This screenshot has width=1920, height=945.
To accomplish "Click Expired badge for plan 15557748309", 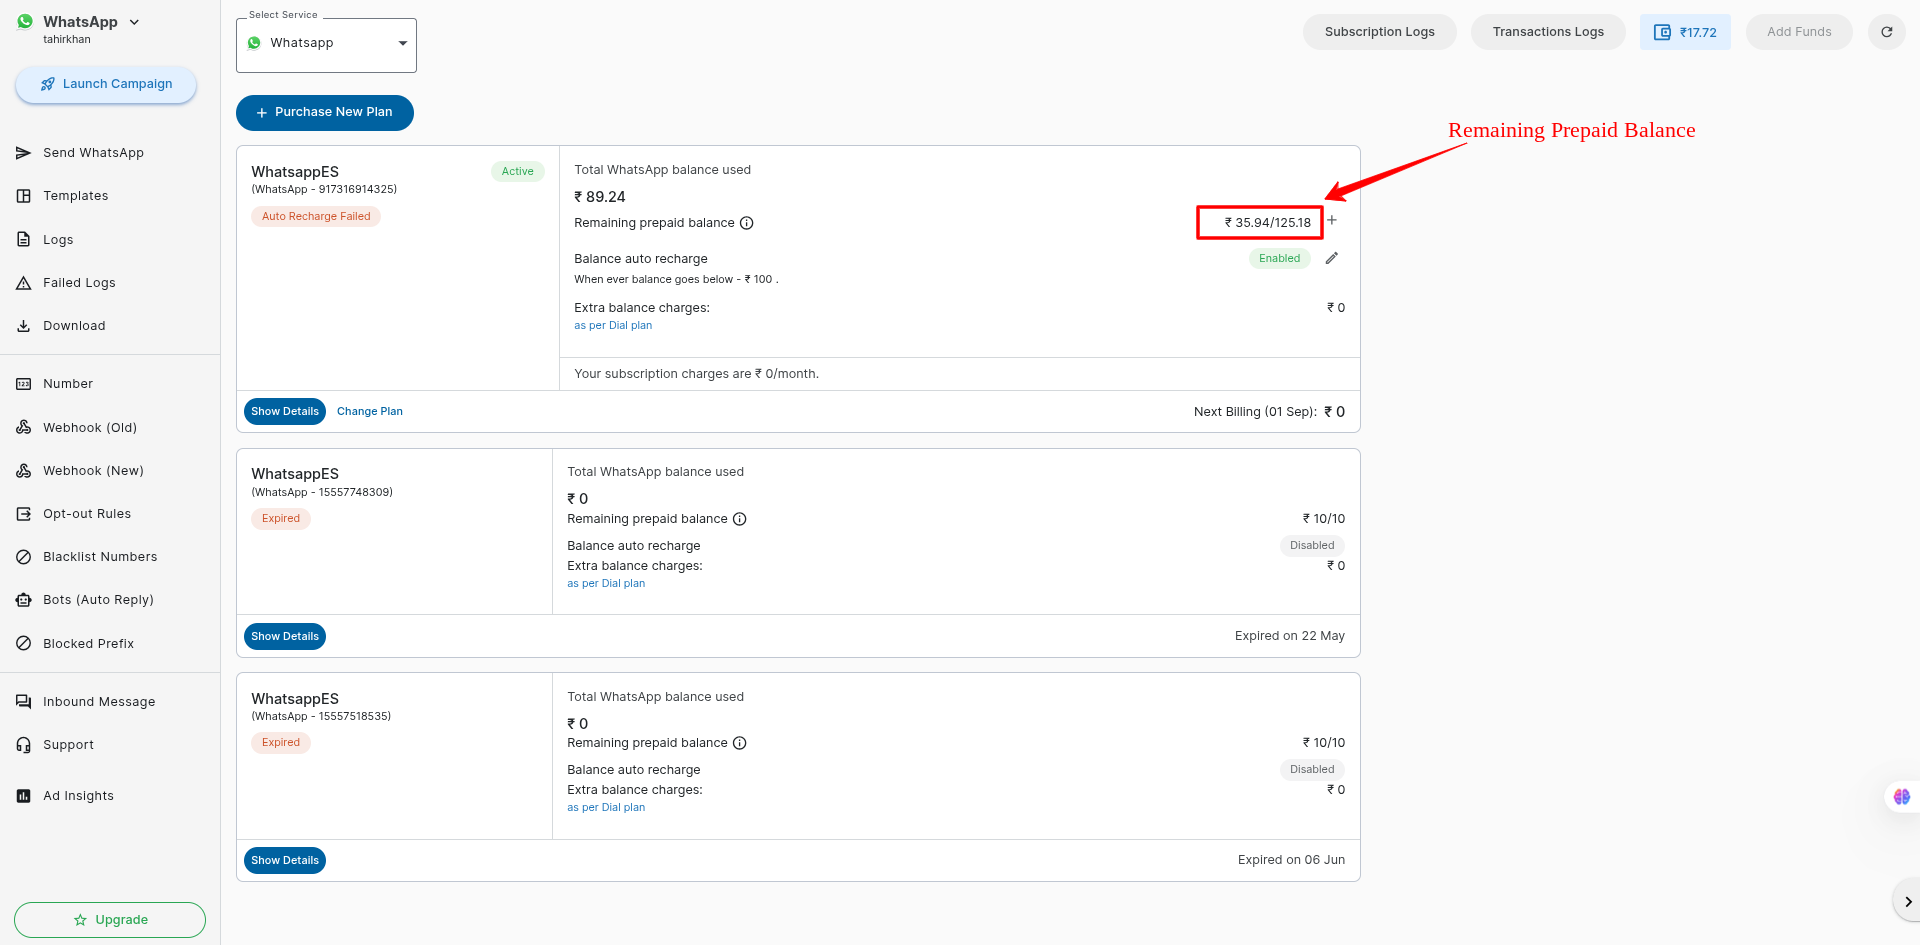I will tap(281, 519).
